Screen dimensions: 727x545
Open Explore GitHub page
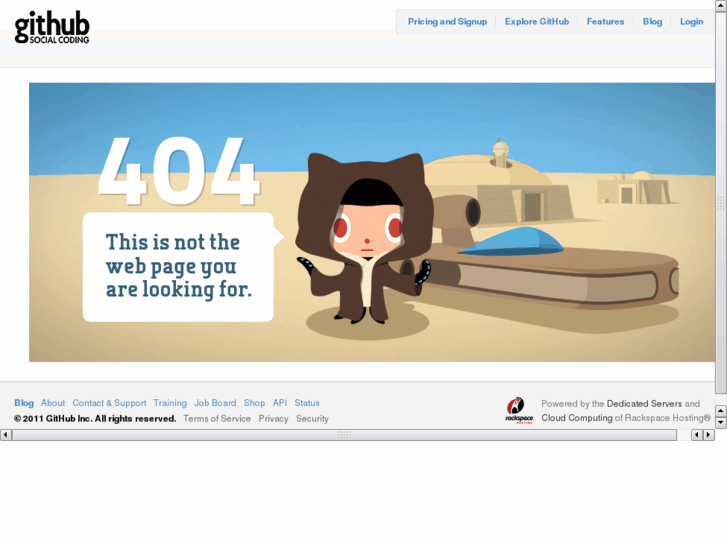536,22
